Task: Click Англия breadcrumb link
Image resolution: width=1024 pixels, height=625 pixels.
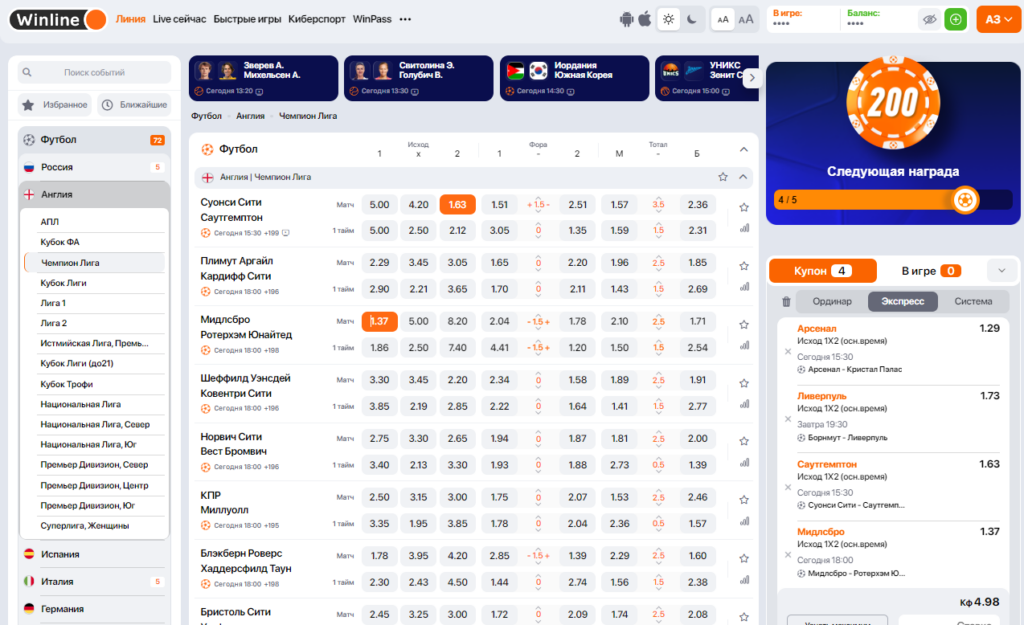Action: tap(250, 116)
